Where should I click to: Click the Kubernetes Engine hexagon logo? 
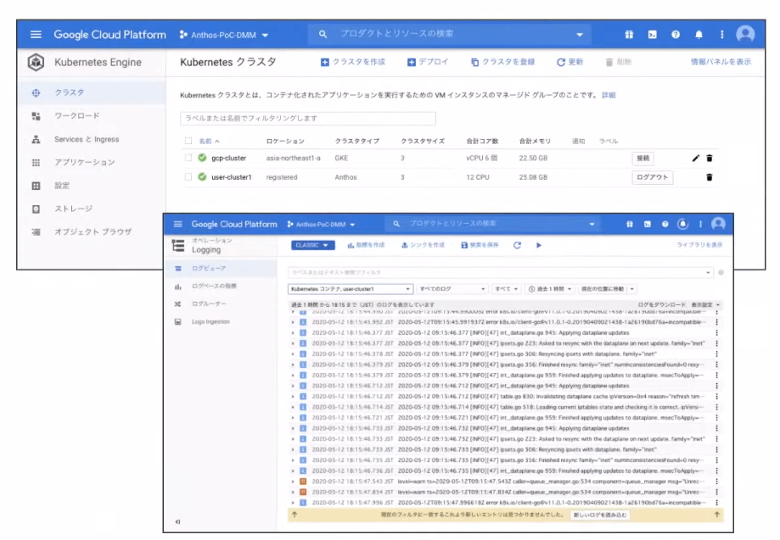point(36,62)
